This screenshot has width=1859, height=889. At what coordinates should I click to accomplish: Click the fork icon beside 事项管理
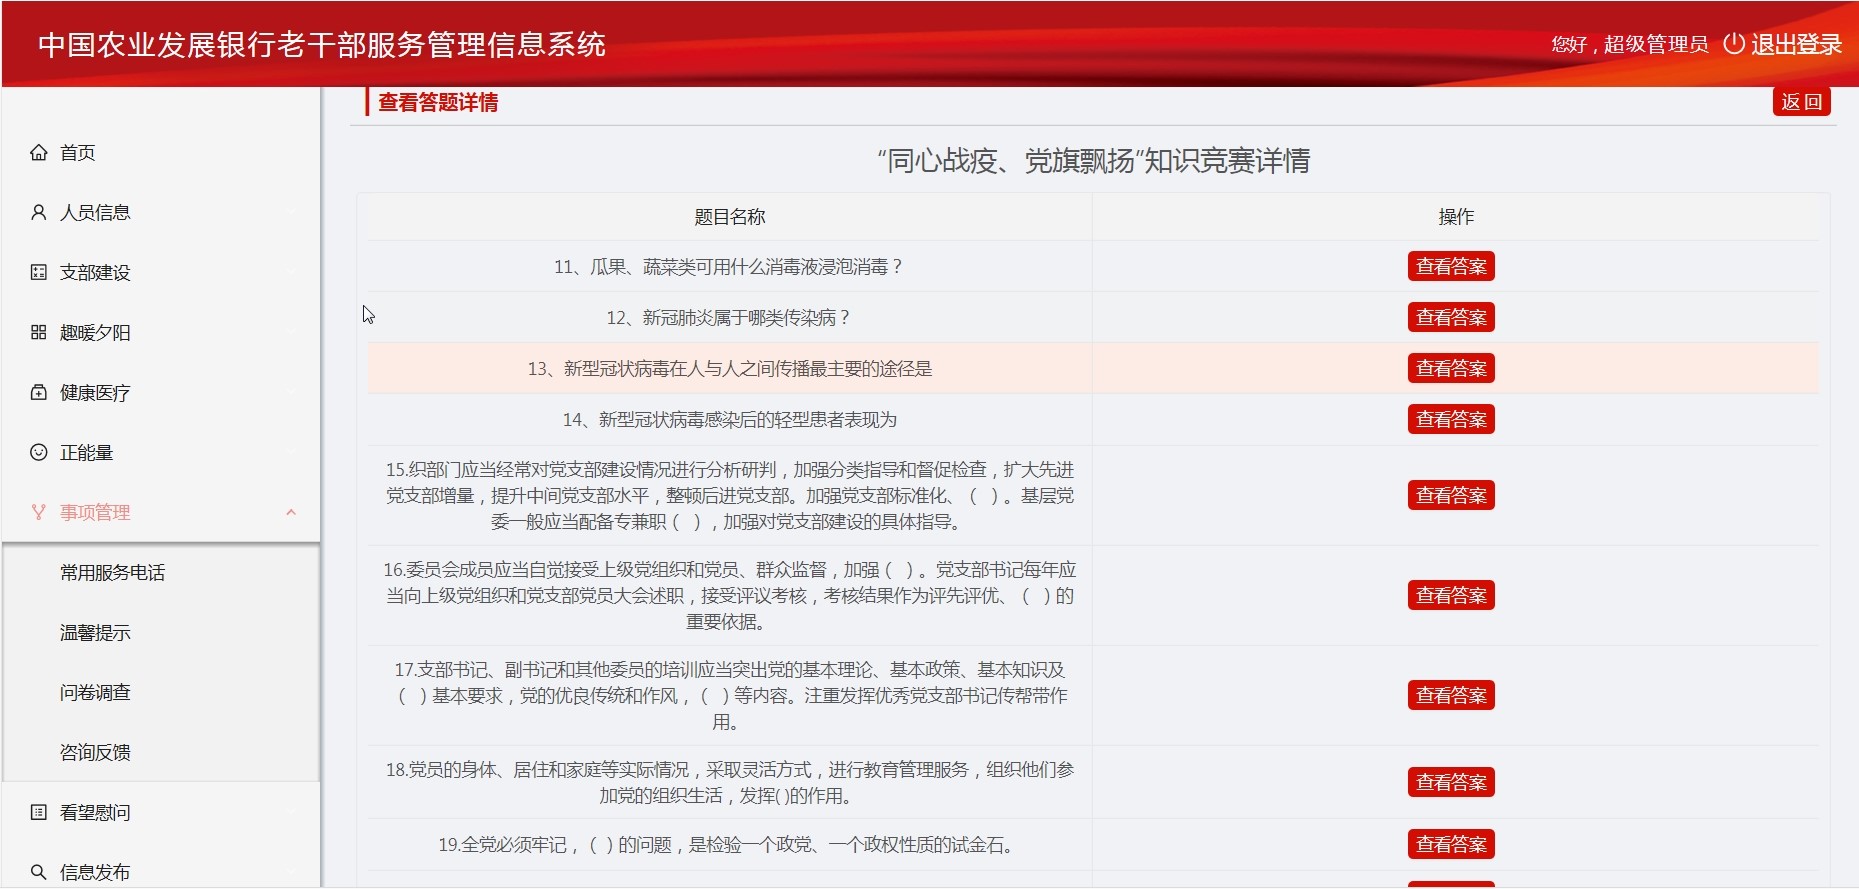39,512
